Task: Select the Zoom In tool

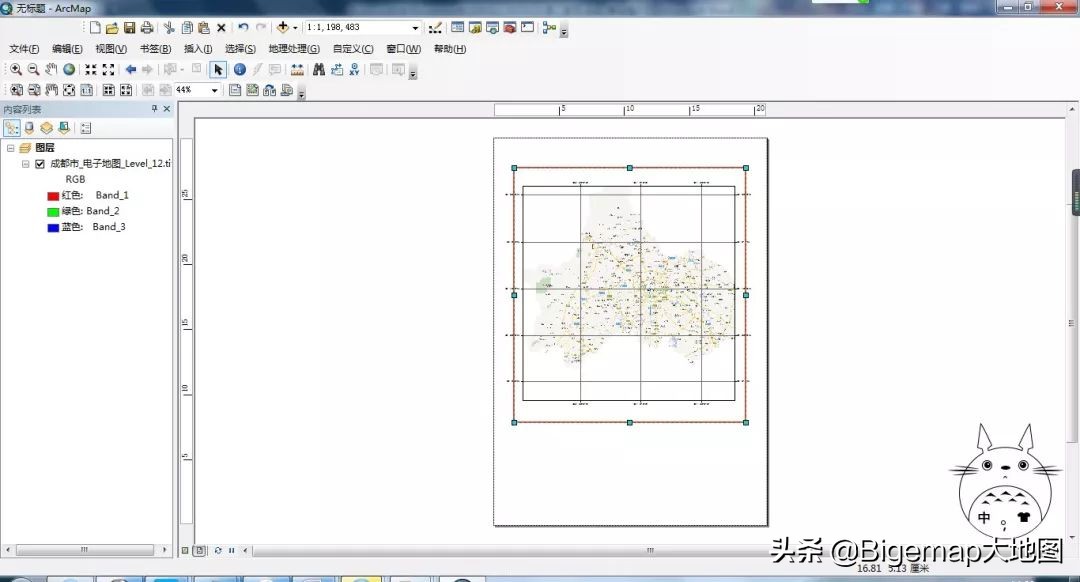Action: (16, 70)
